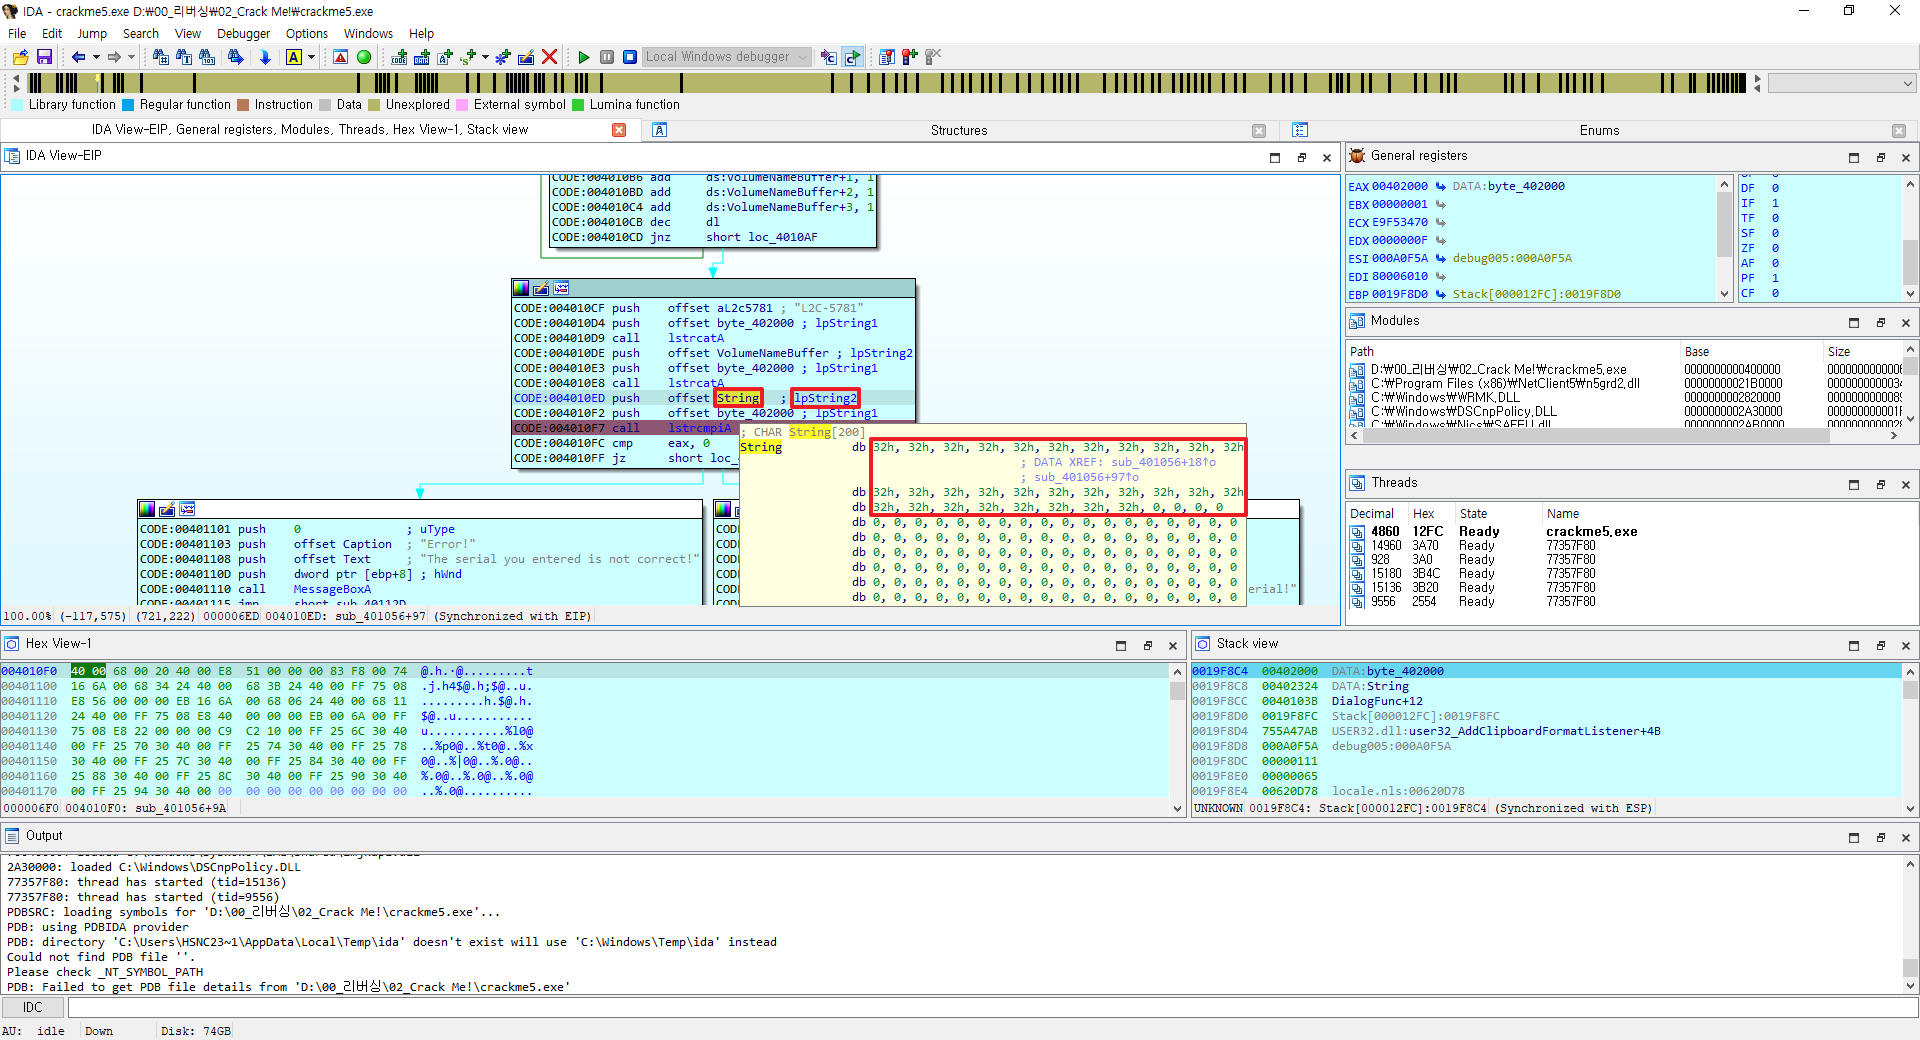
Task: Select the crackme5.exe thread row 4860
Action: coord(1630,532)
